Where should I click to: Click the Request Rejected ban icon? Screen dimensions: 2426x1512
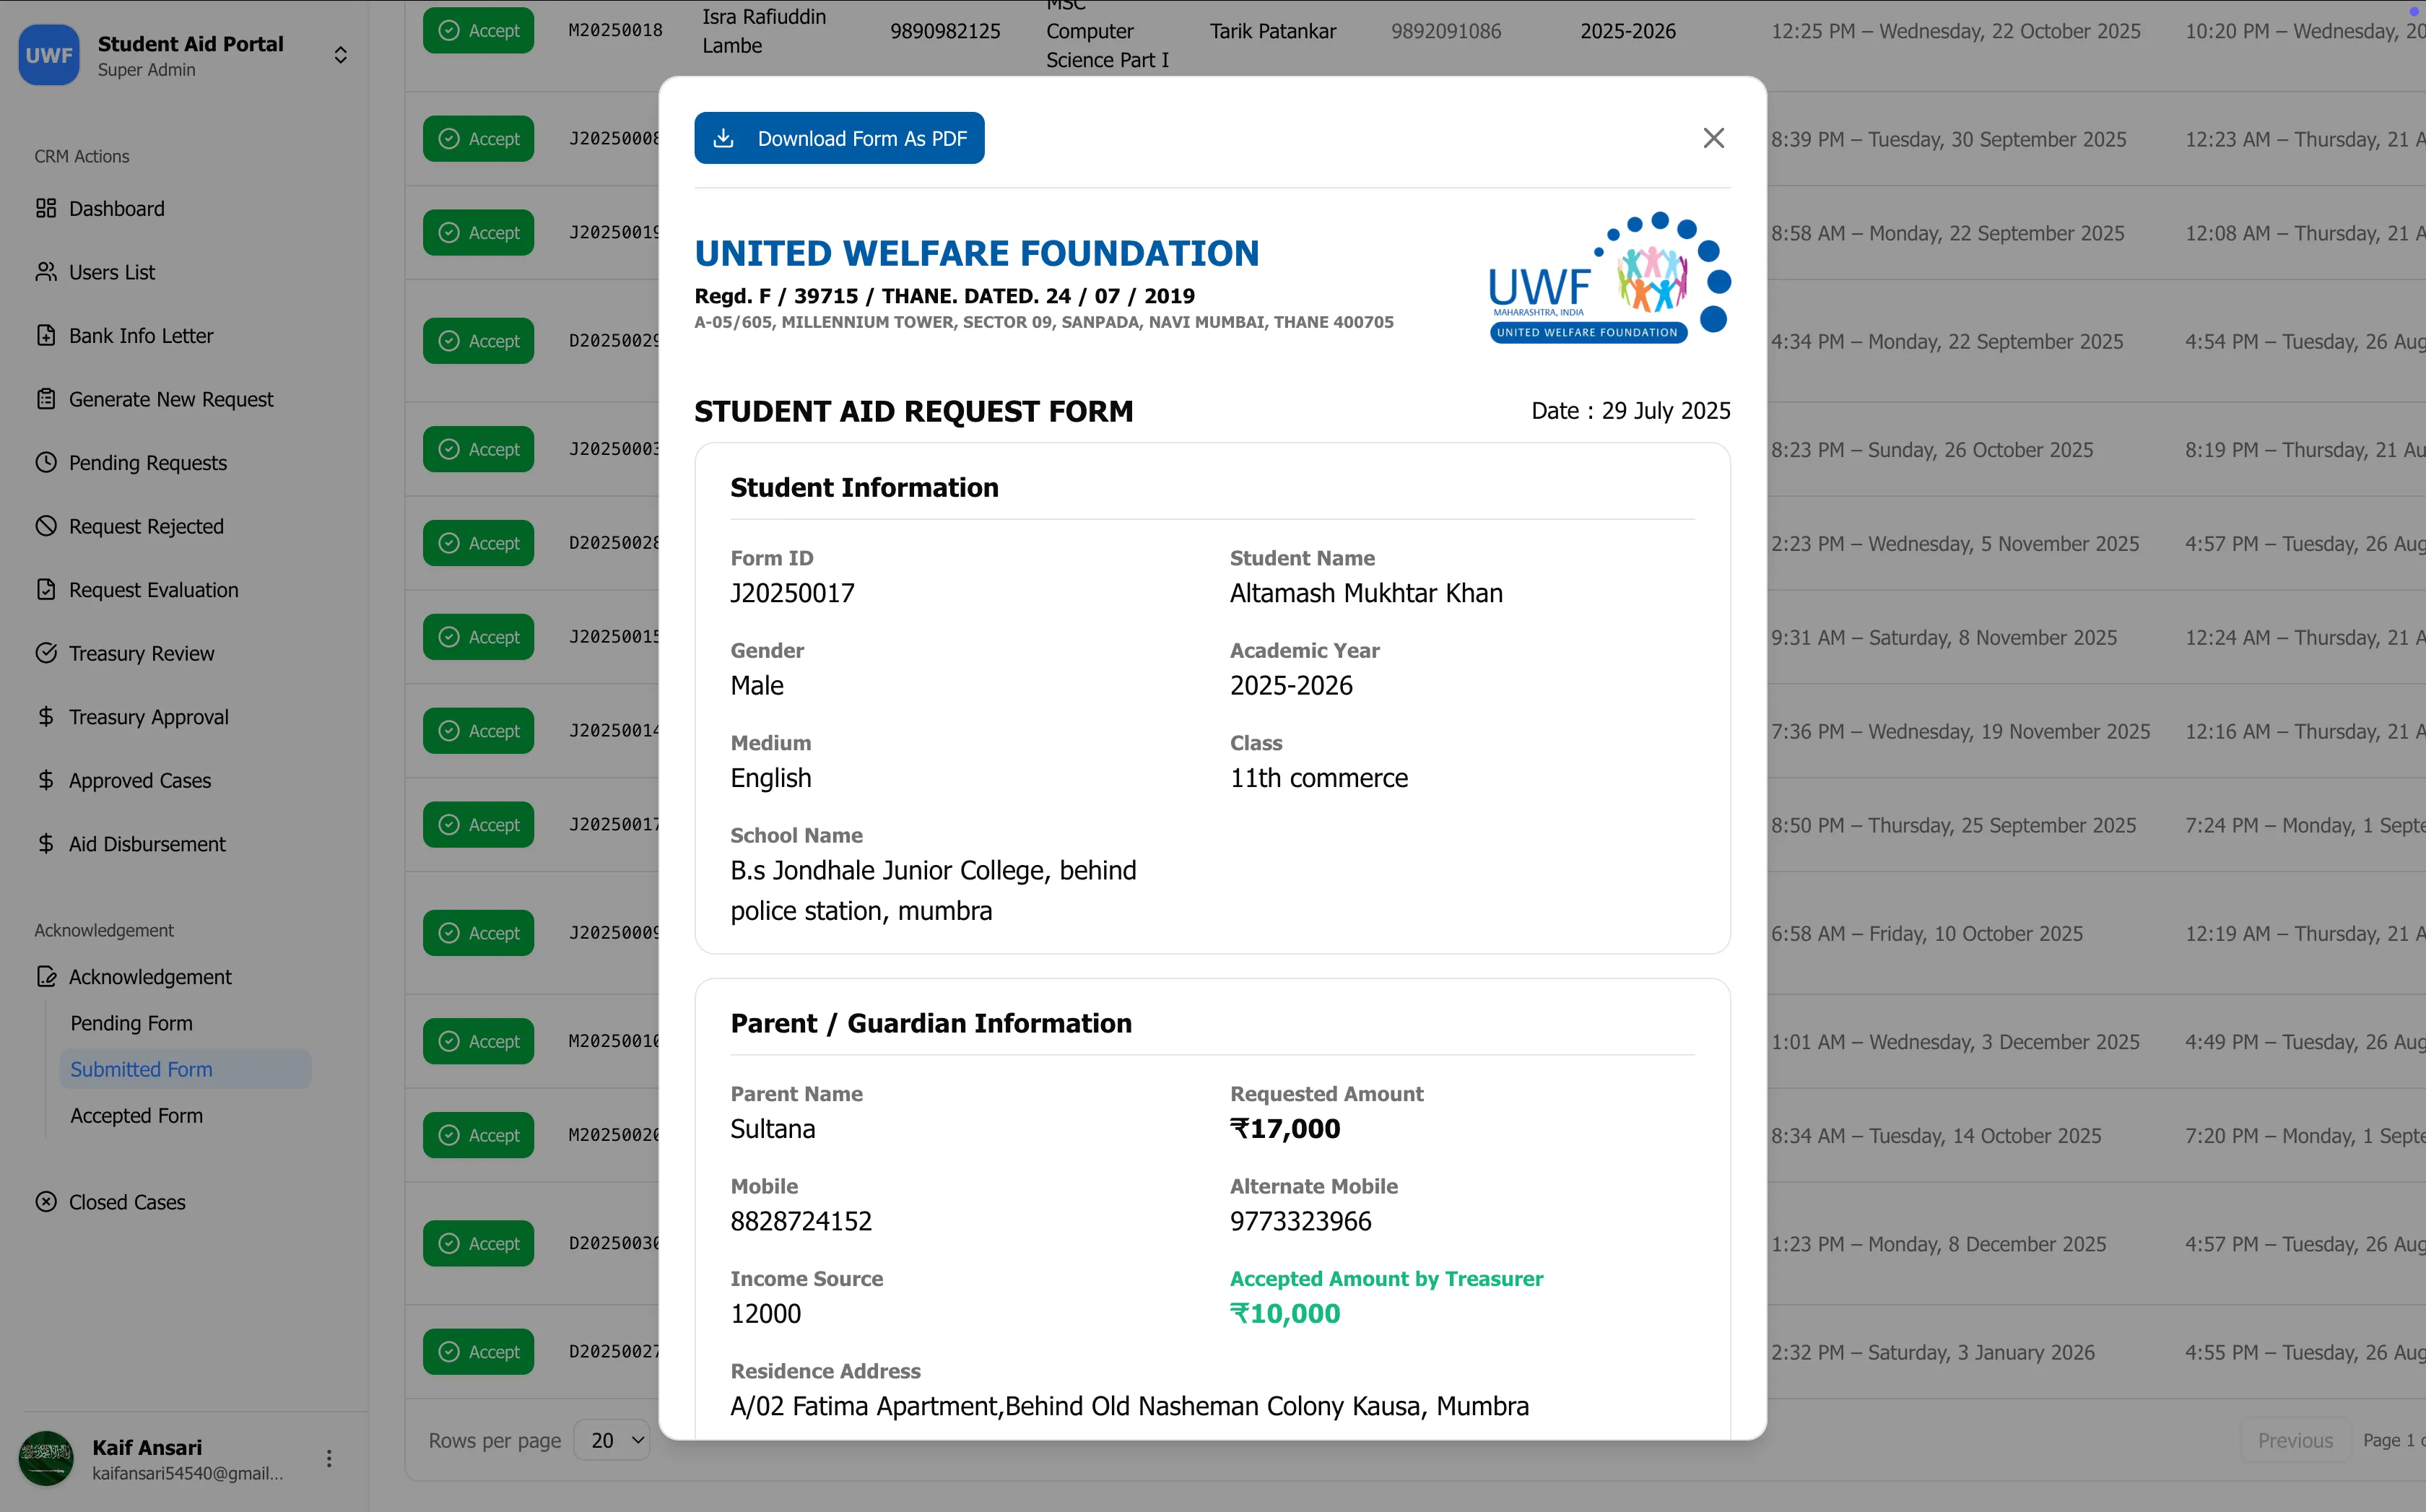[x=46, y=526]
